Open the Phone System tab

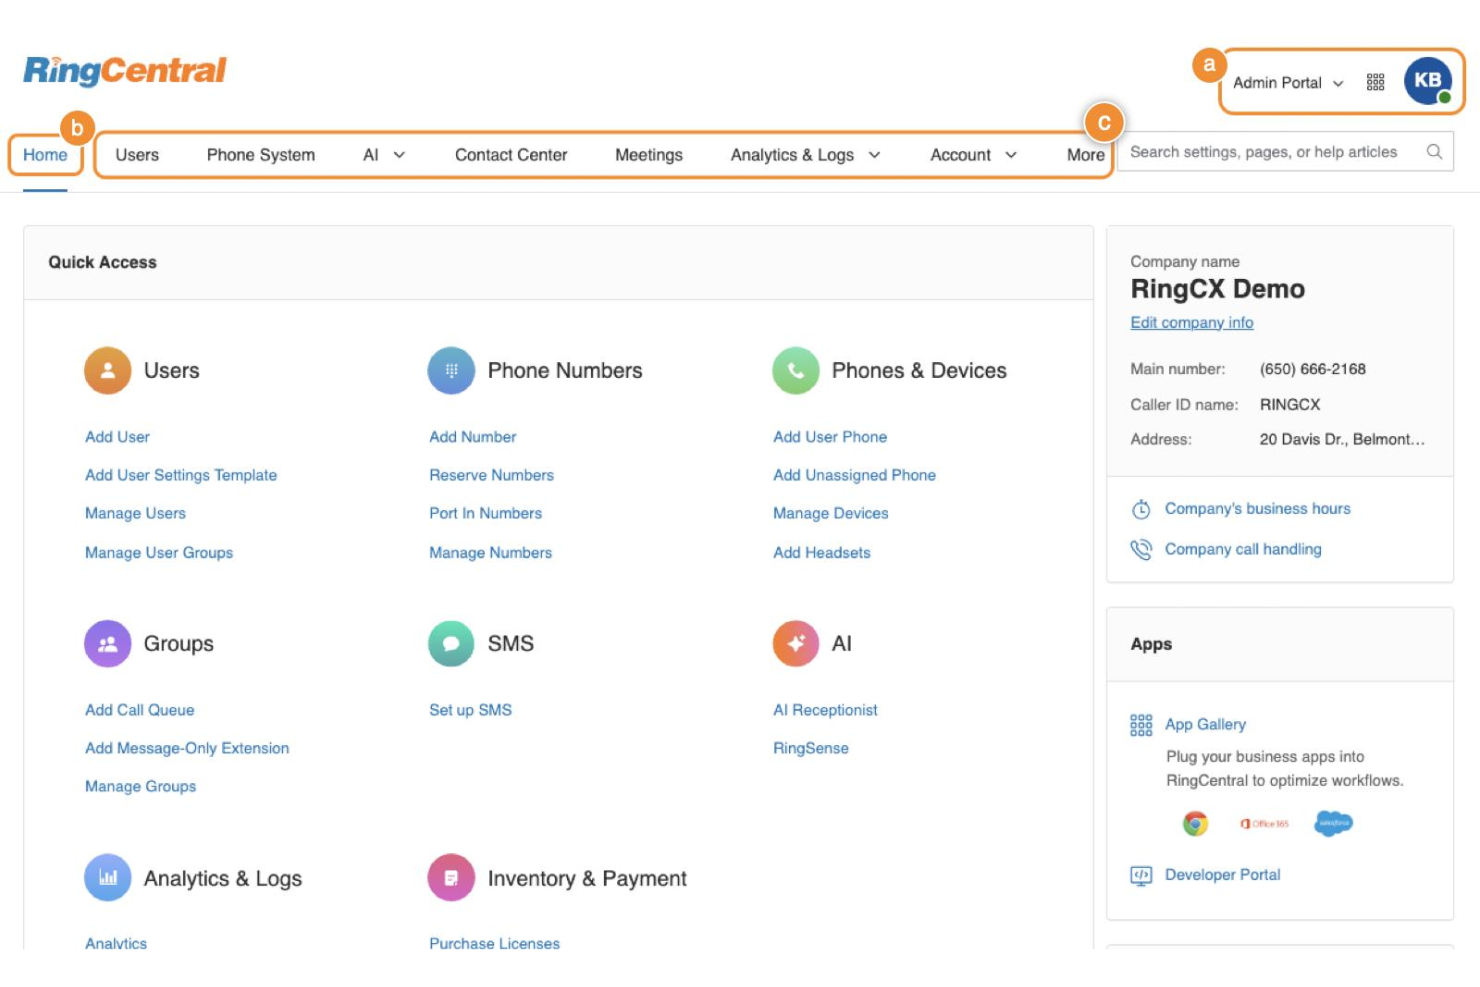(261, 155)
